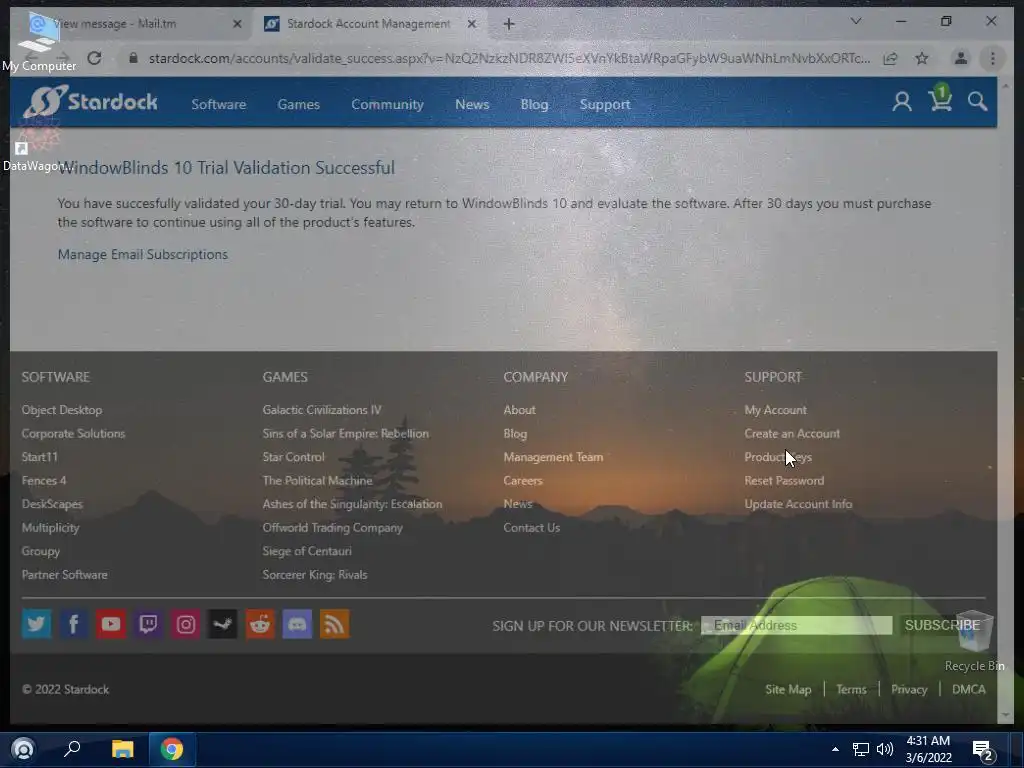1024x768 pixels.
Task: Open the Terms footer link
Action: (851, 690)
